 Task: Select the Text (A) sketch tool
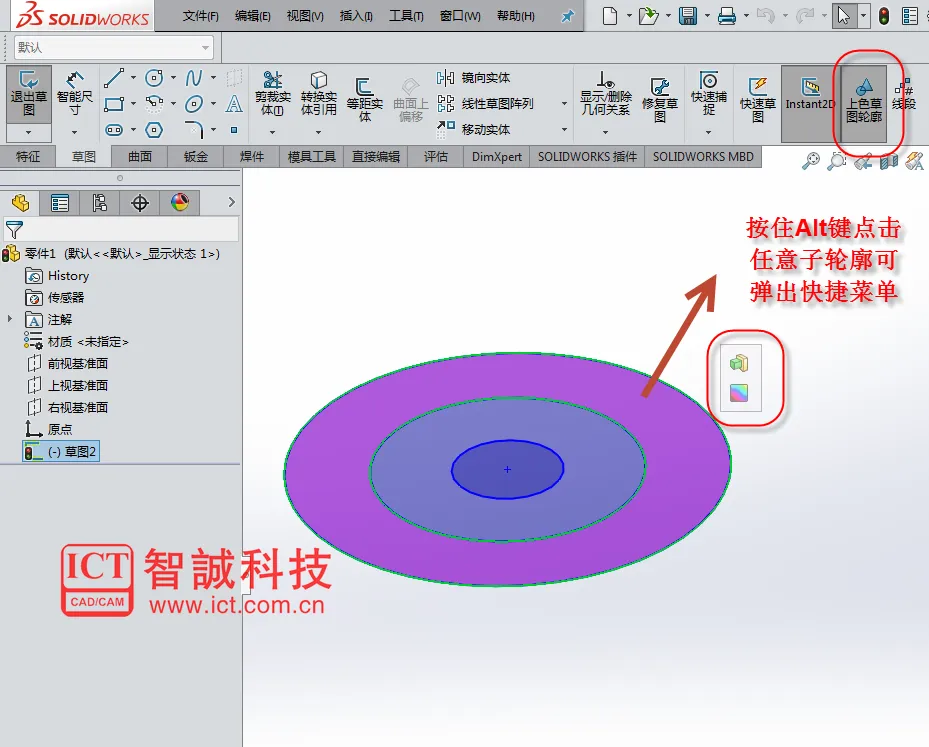tap(234, 104)
